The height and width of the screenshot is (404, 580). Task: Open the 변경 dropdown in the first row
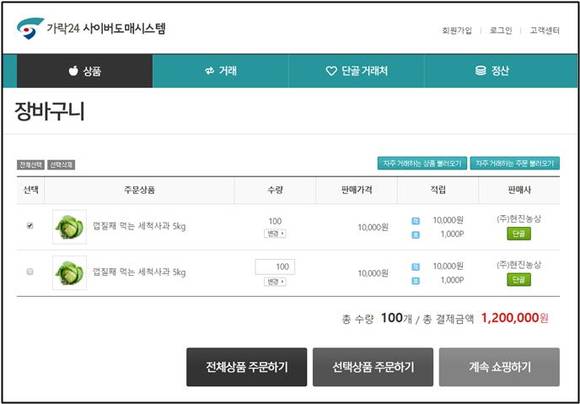tap(275, 234)
